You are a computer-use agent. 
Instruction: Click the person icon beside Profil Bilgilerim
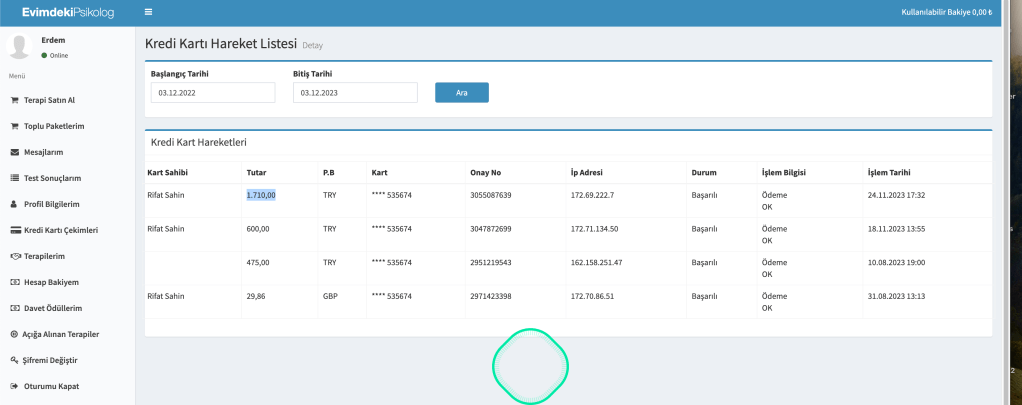14,204
